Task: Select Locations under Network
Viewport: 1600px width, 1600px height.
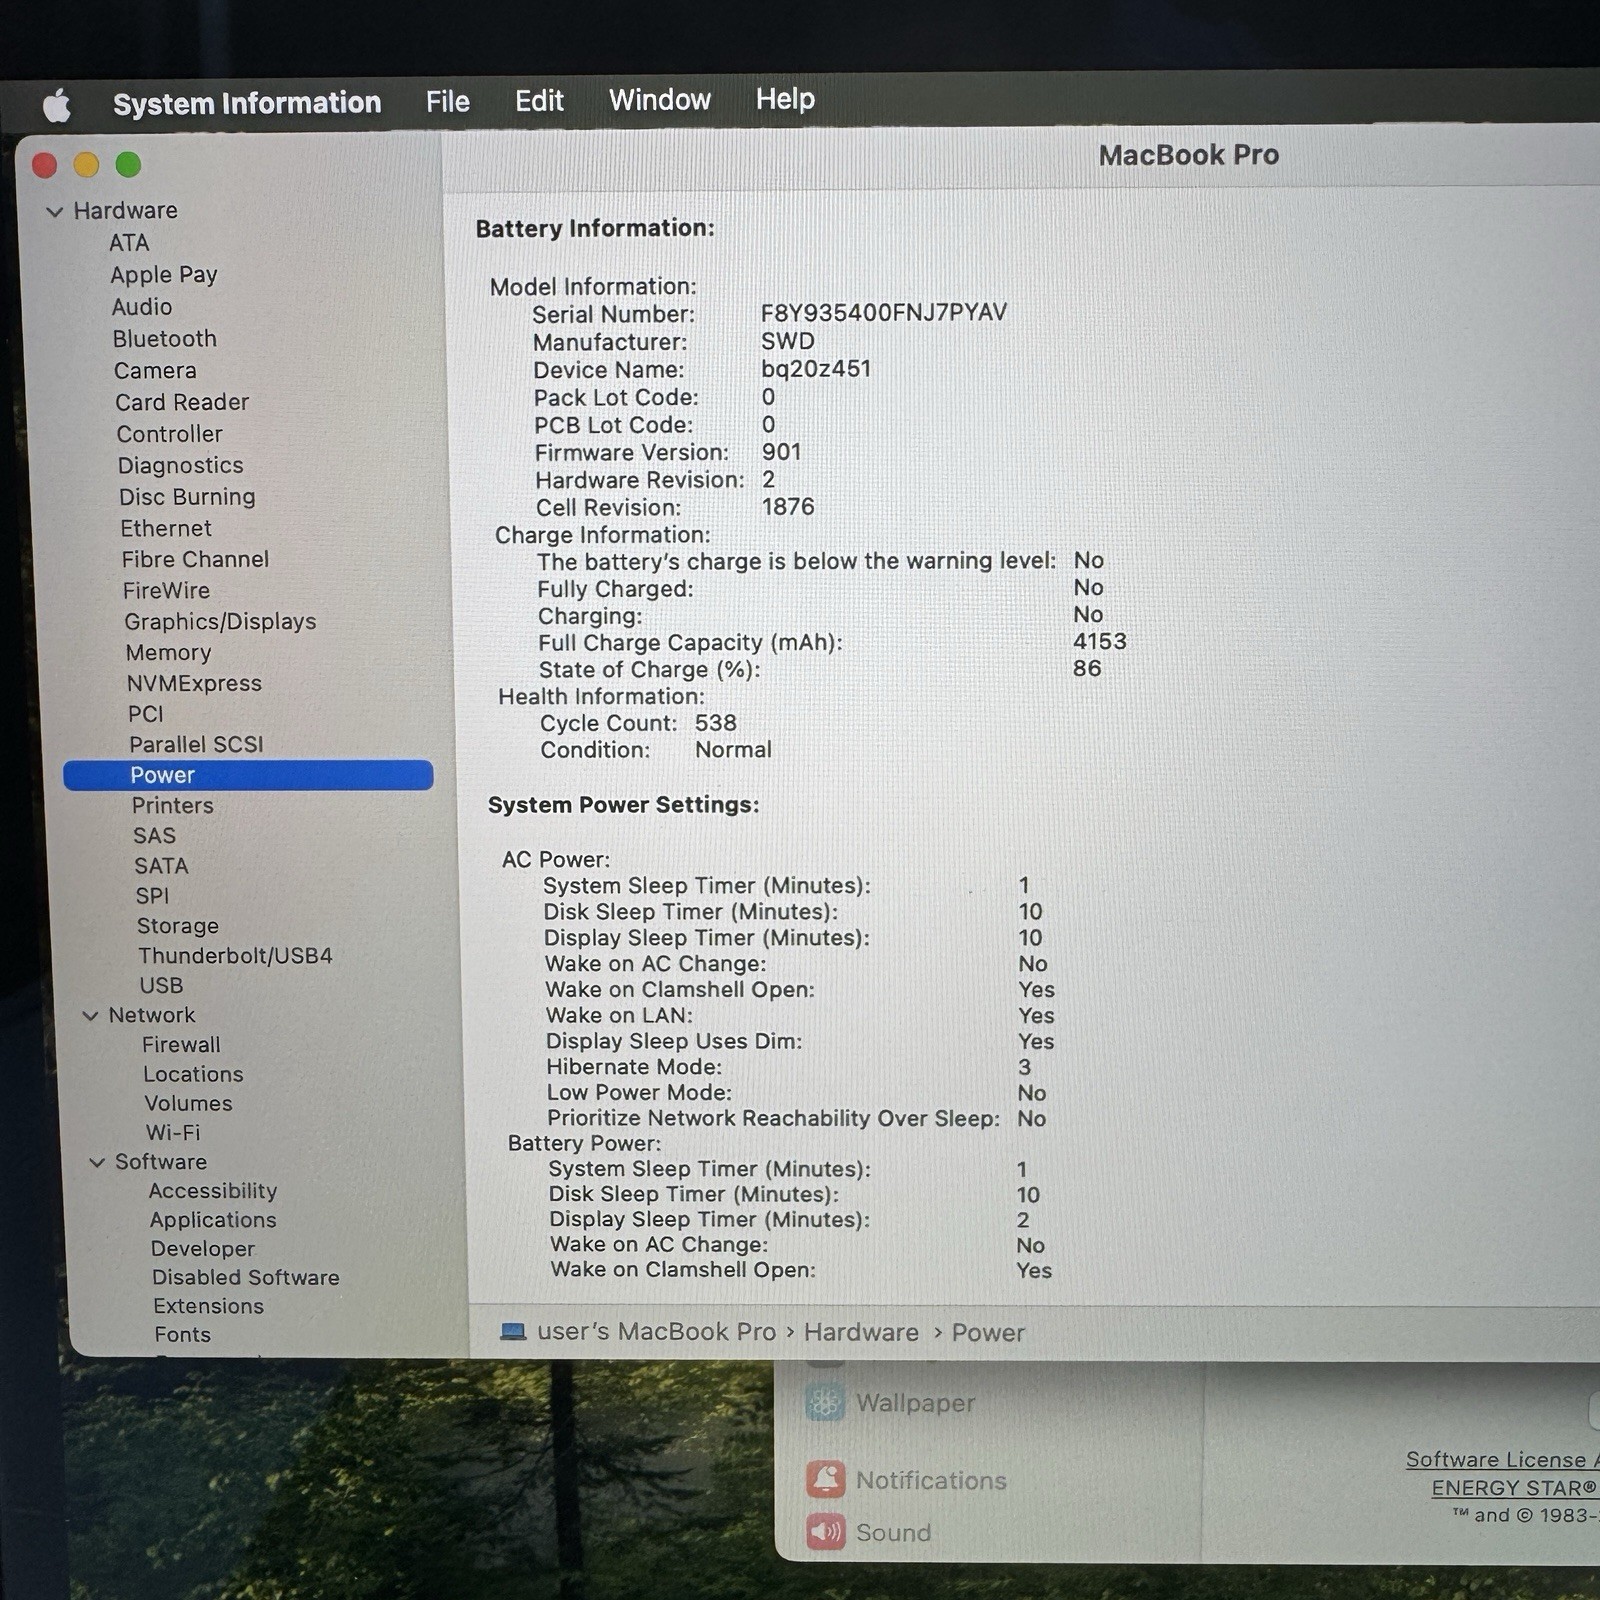Action: [x=193, y=1075]
